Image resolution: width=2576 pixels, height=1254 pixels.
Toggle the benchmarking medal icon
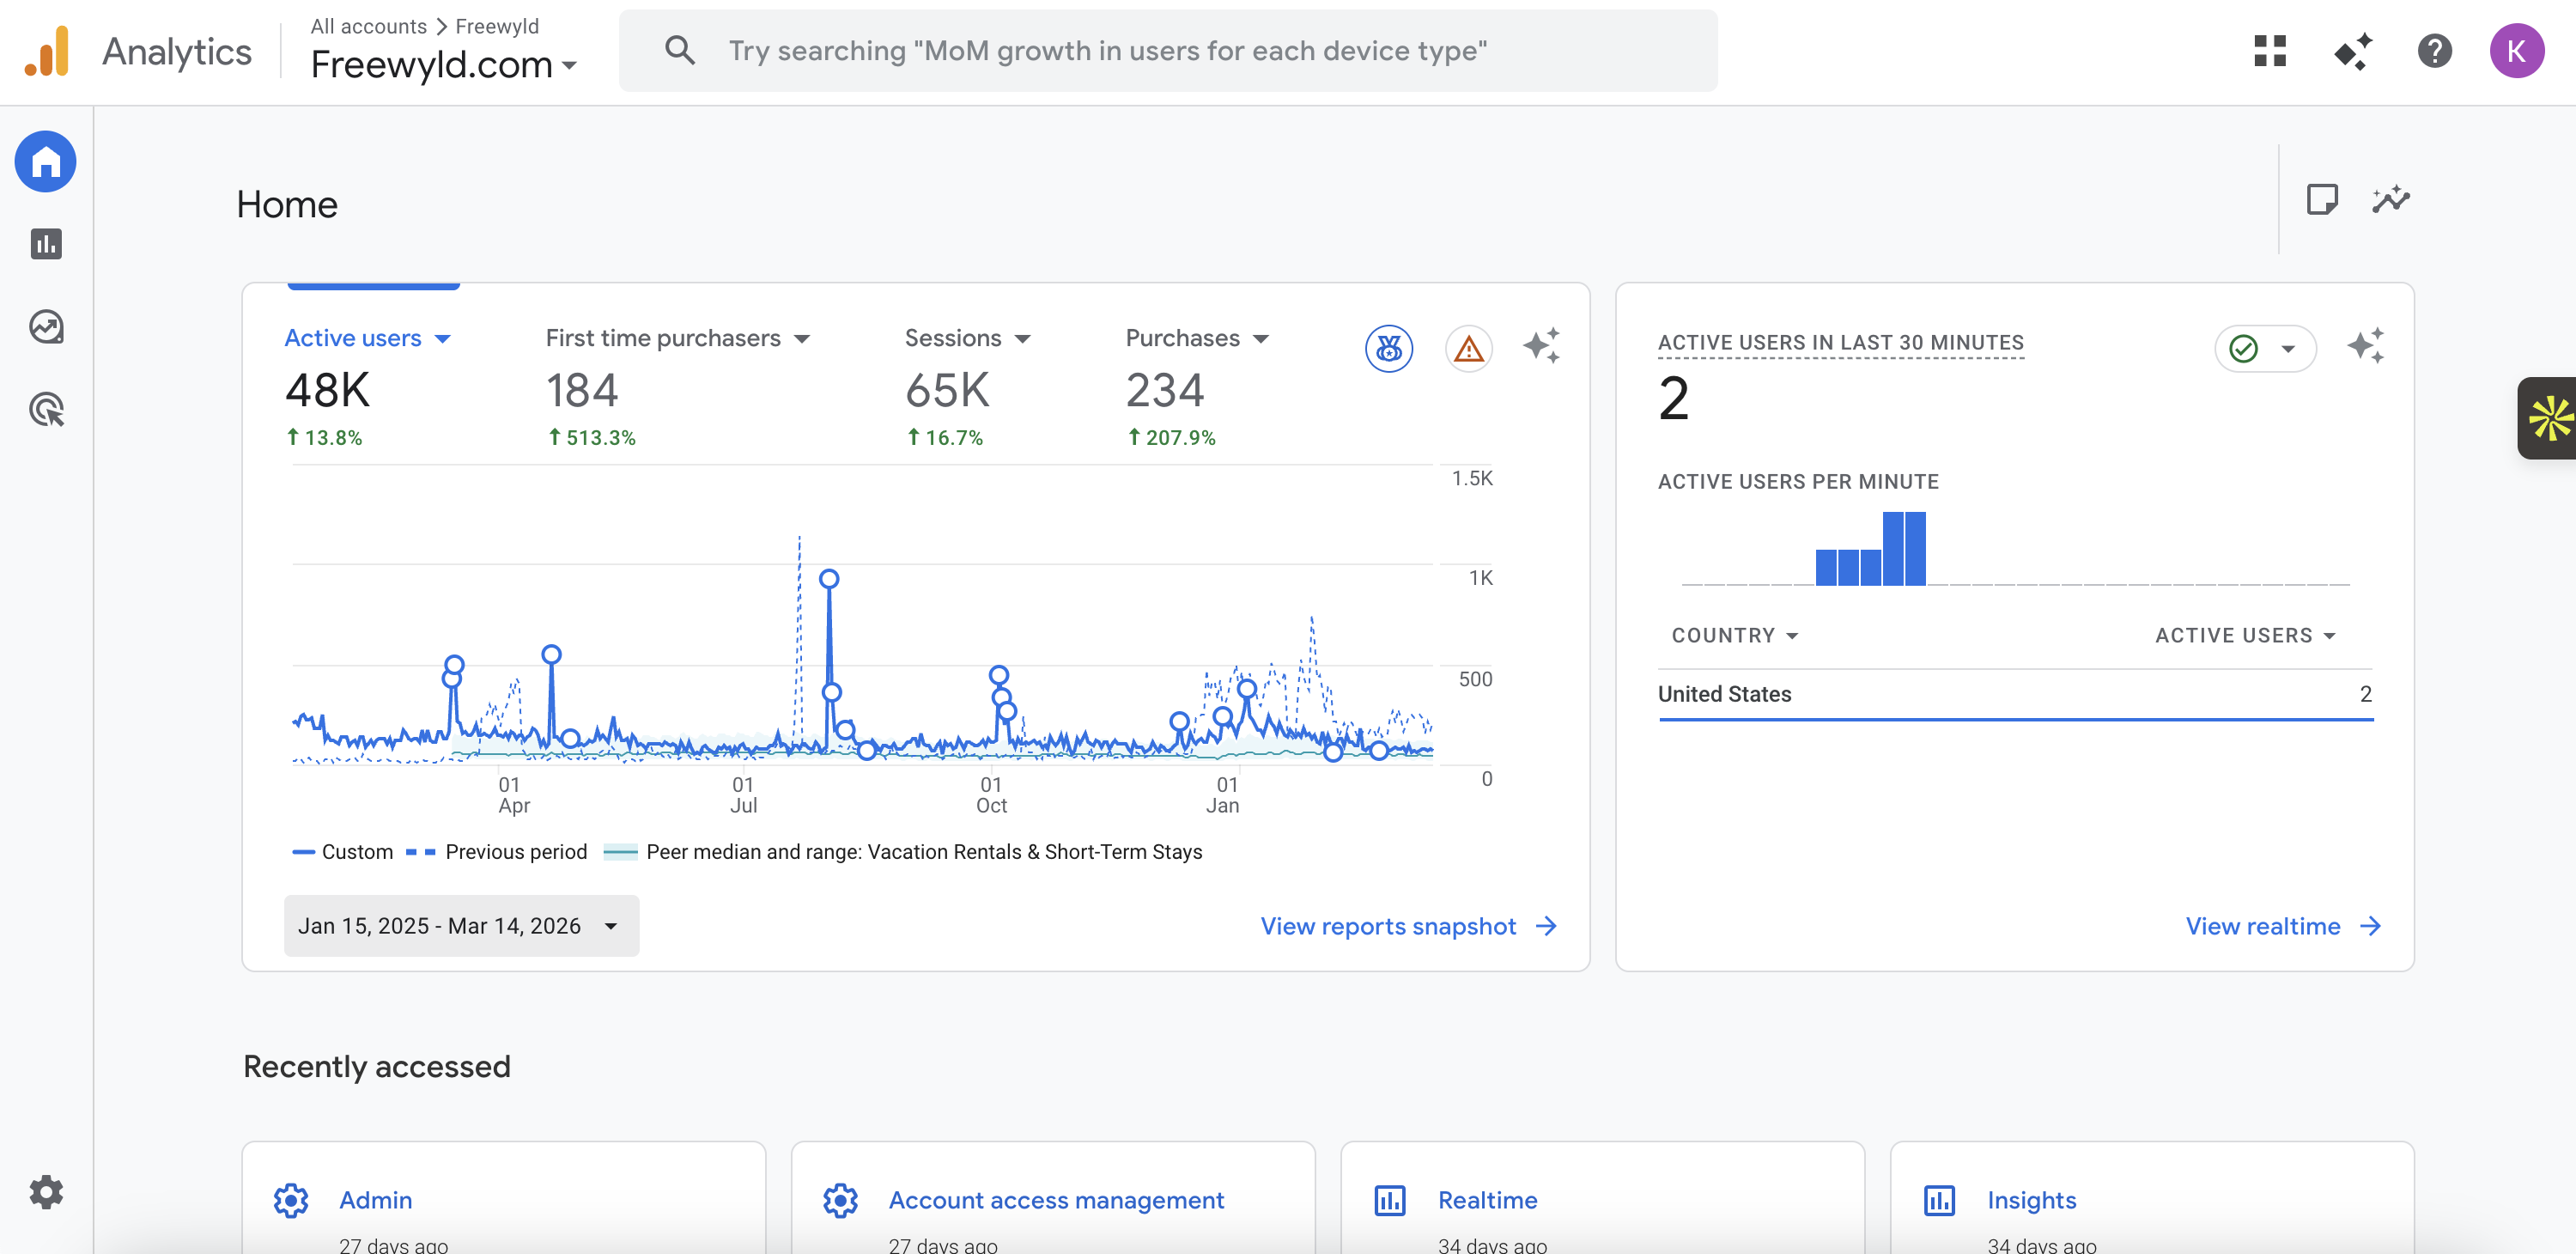click(1389, 349)
